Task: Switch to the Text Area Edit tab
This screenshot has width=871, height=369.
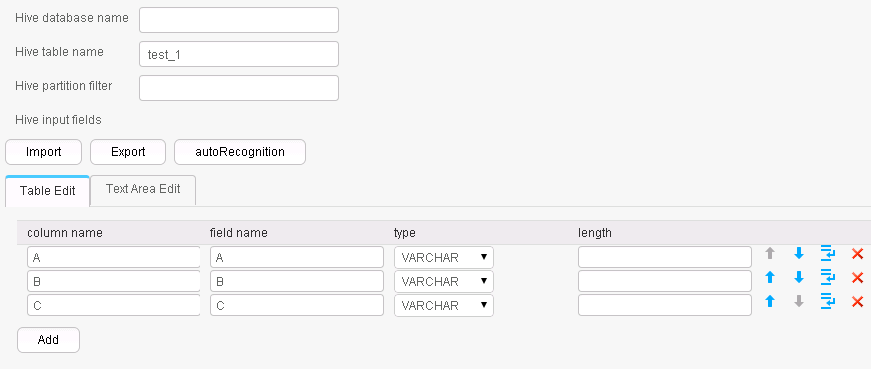Action: [143, 190]
